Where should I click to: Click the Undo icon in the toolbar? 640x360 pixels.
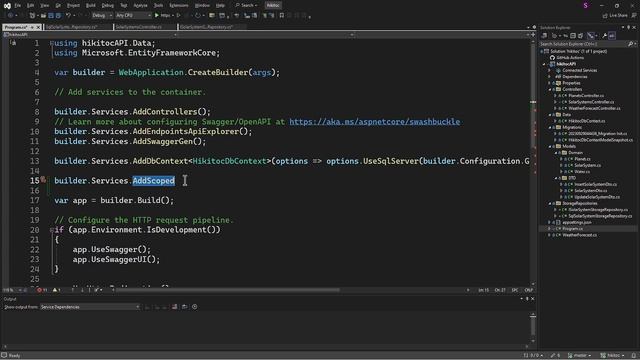[x=68, y=16]
